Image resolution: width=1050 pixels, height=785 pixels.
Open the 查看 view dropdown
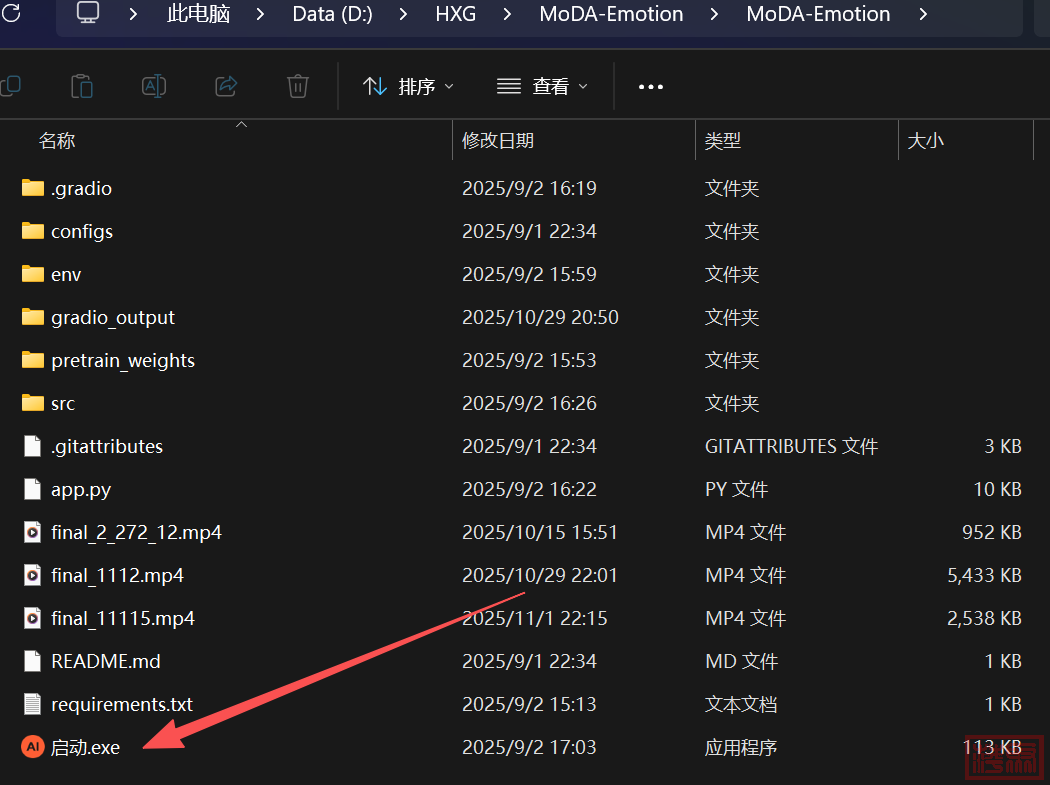(543, 87)
